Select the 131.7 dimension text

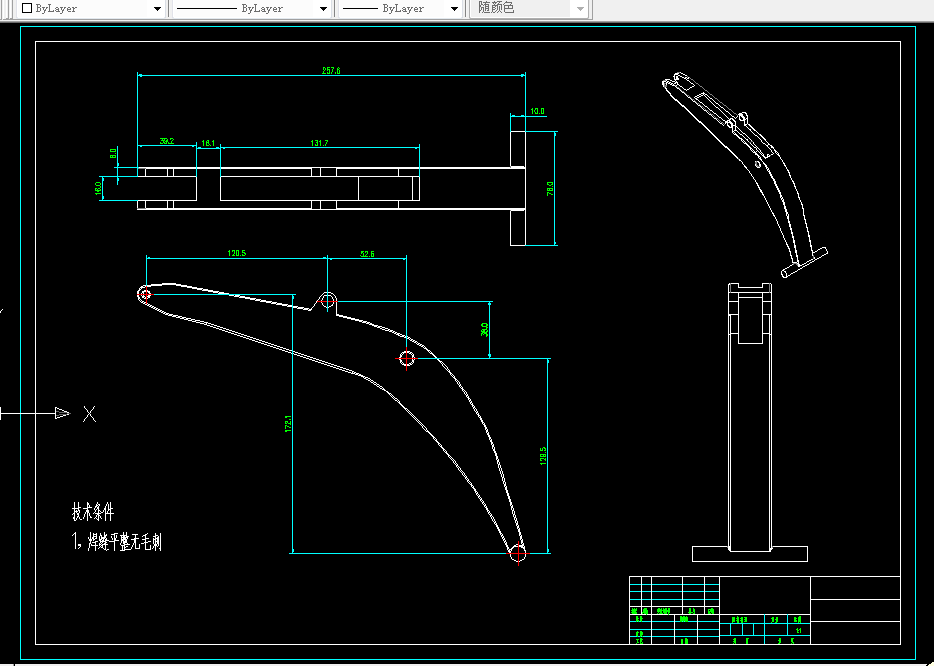pyautogui.click(x=319, y=143)
